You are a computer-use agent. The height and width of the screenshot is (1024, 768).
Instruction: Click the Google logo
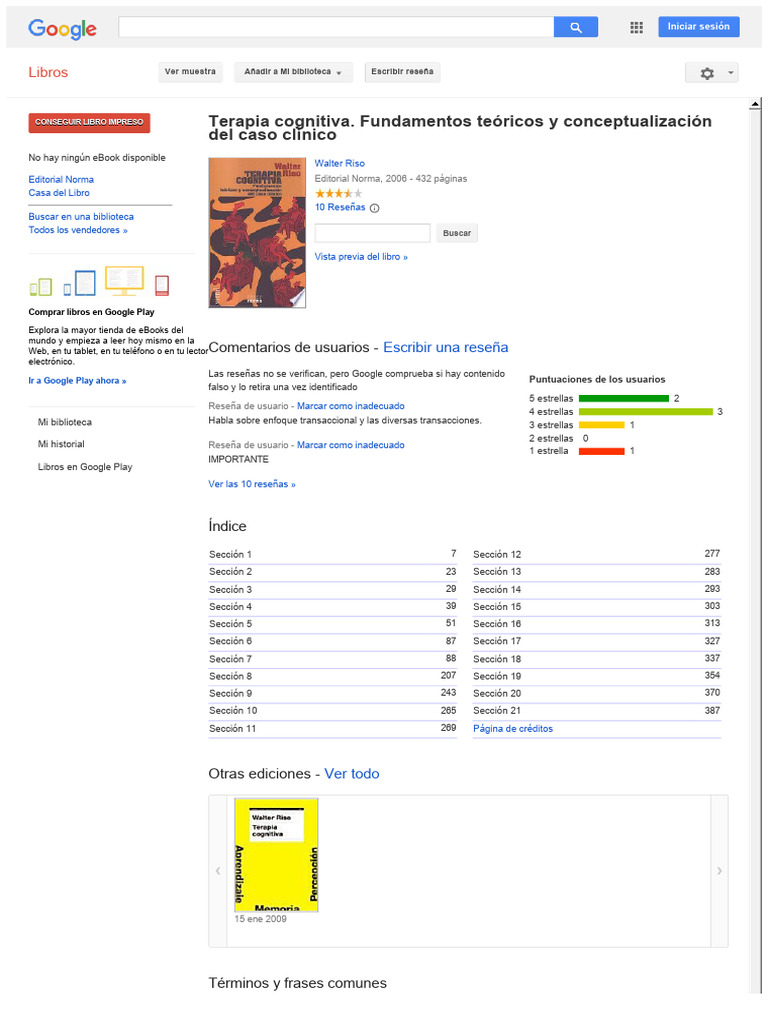pos(62,28)
